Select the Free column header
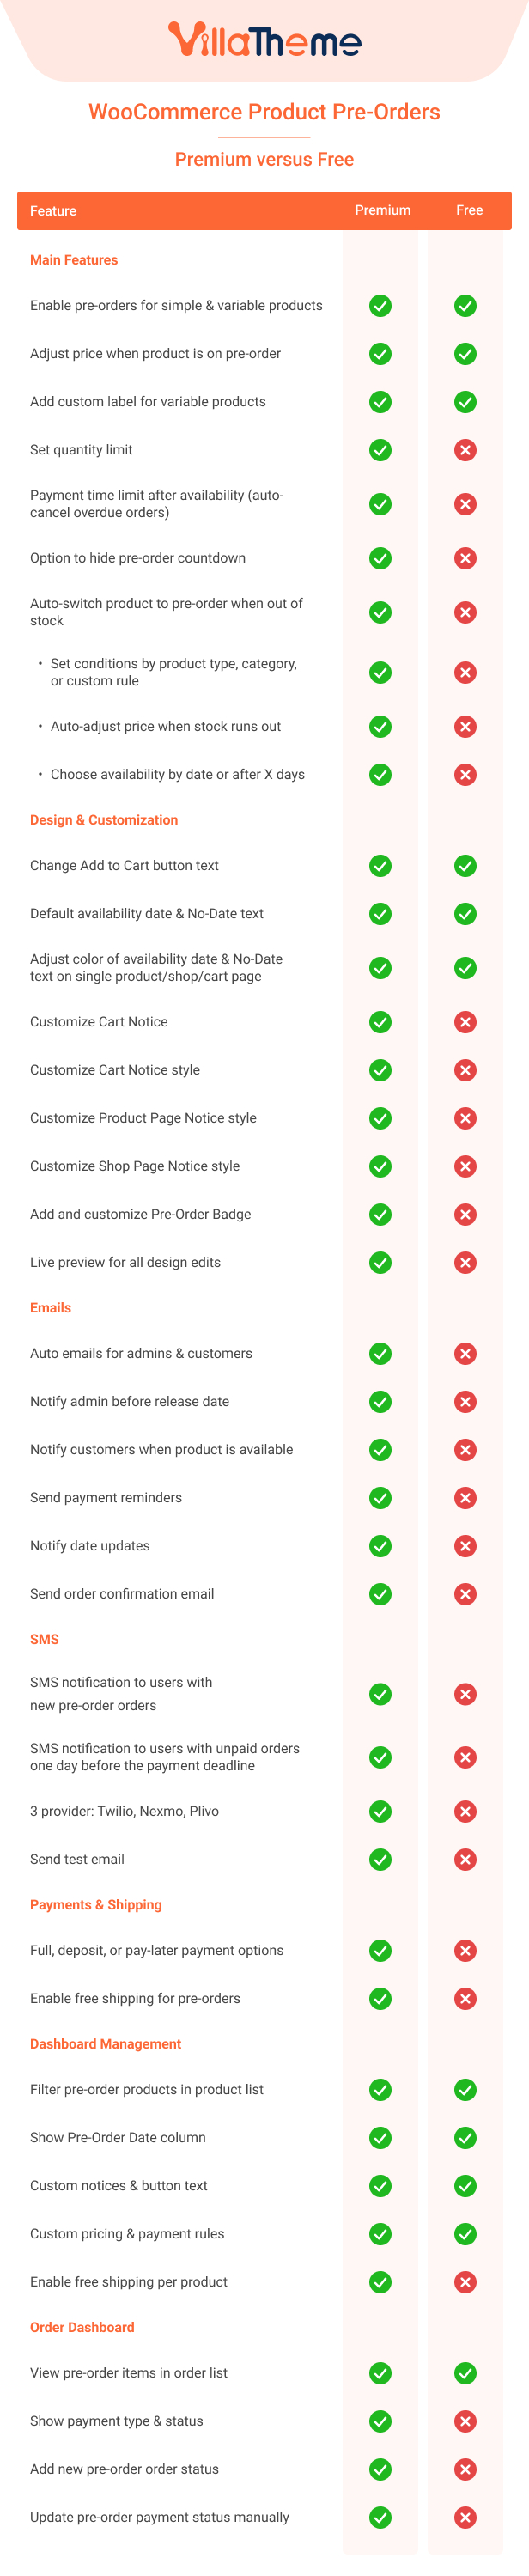 coord(469,210)
